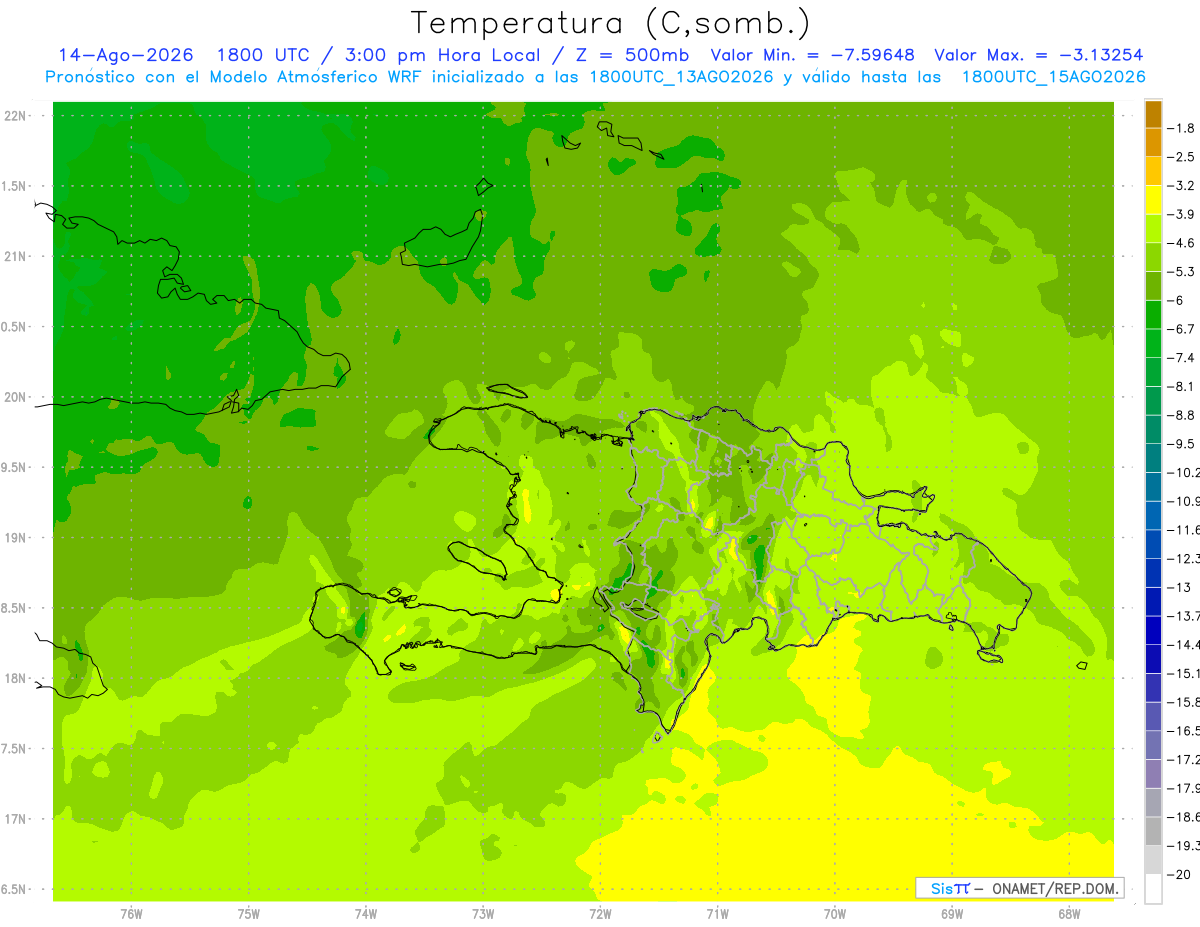This screenshot has height=927, width=1200.
Task: Pick the green swatch between -6 and -6.7
Action: point(1153,315)
